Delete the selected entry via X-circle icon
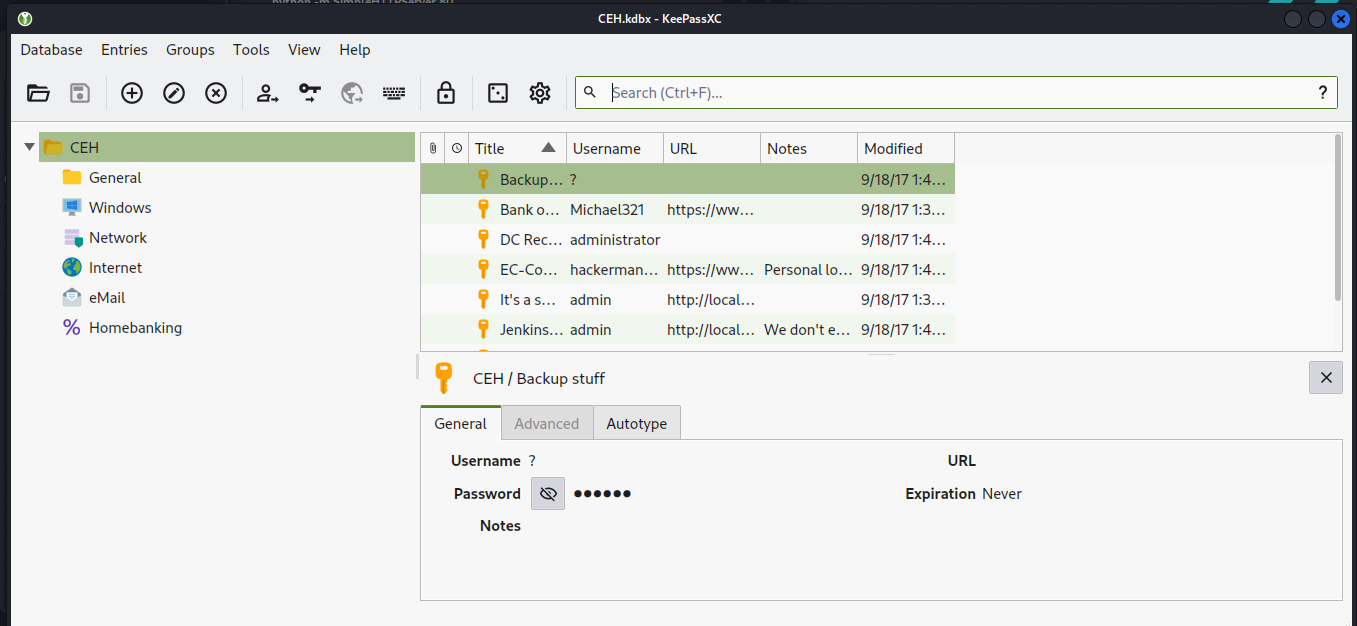Viewport: 1357px width, 626px height. pos(216,93)
